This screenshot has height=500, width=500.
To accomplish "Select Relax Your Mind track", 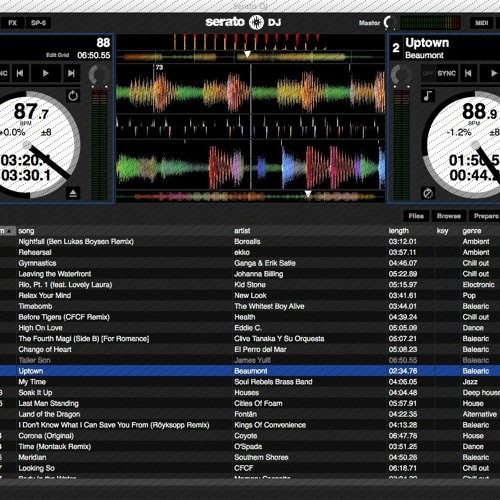I will click(250, 295).
